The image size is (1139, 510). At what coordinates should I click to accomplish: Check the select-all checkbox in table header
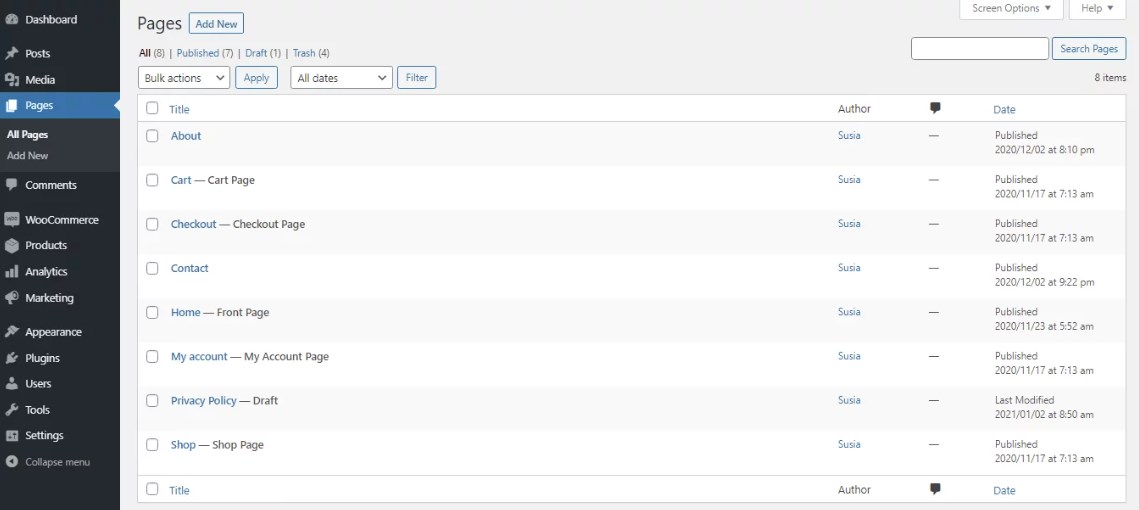[152, 109]
